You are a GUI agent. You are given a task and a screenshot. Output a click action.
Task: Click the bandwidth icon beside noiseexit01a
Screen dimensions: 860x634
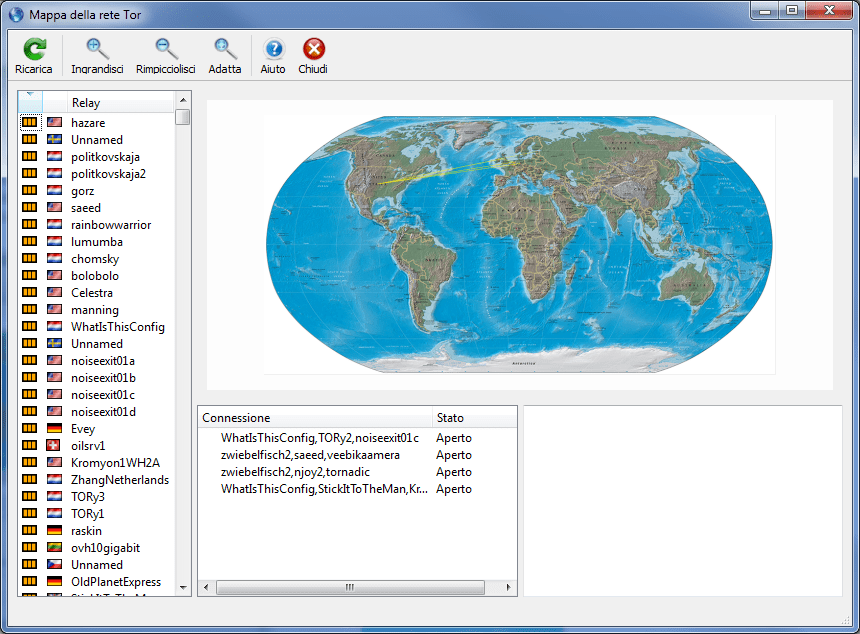(x=30, y=360)
